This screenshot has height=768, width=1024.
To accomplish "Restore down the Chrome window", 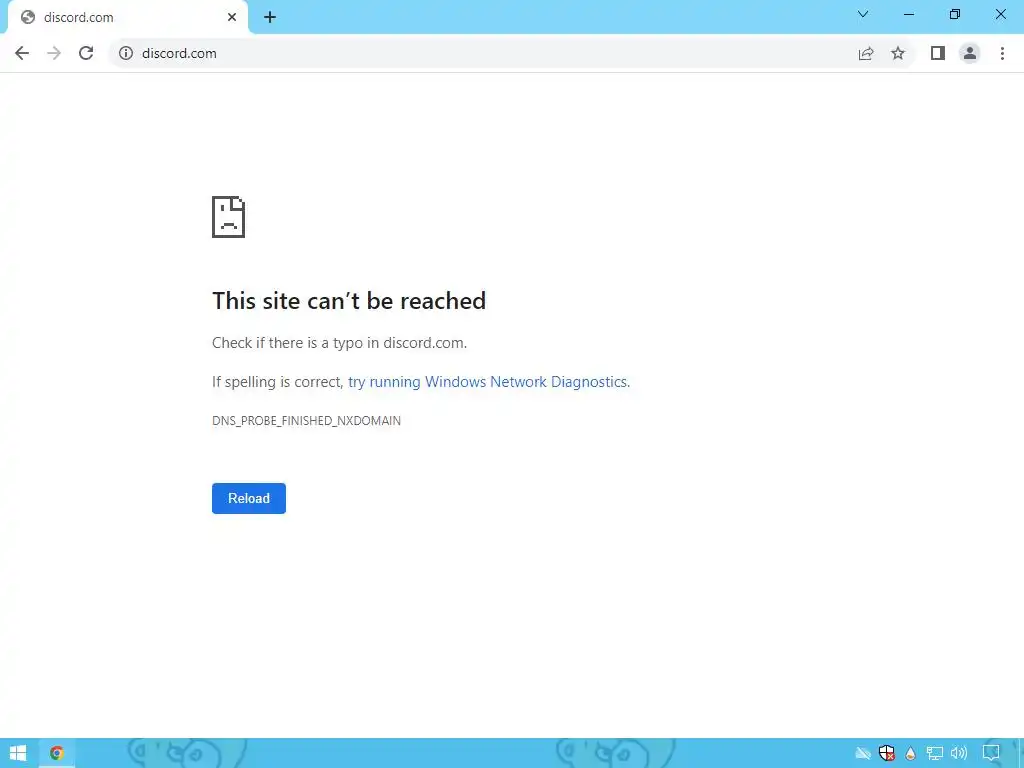I will coord(955,14).
